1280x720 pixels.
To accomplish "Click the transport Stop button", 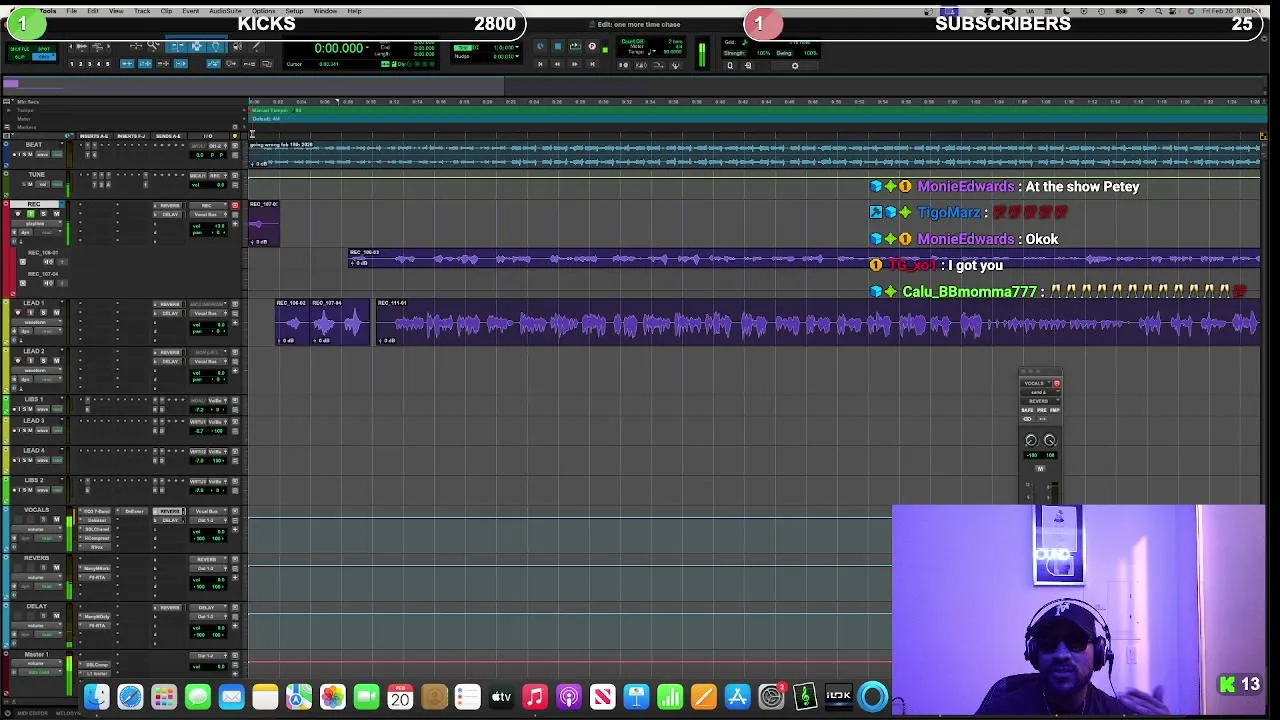I will click(557, 46).
